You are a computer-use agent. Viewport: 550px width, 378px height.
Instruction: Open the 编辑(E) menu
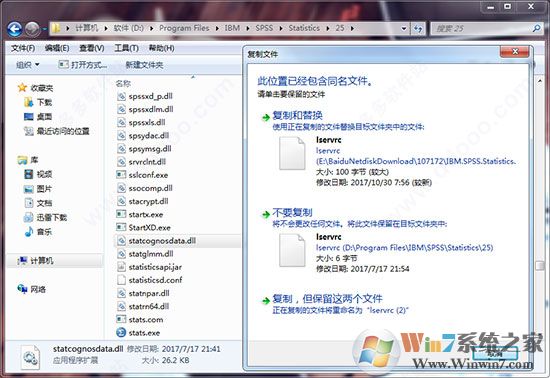click(x=56, y=48)
